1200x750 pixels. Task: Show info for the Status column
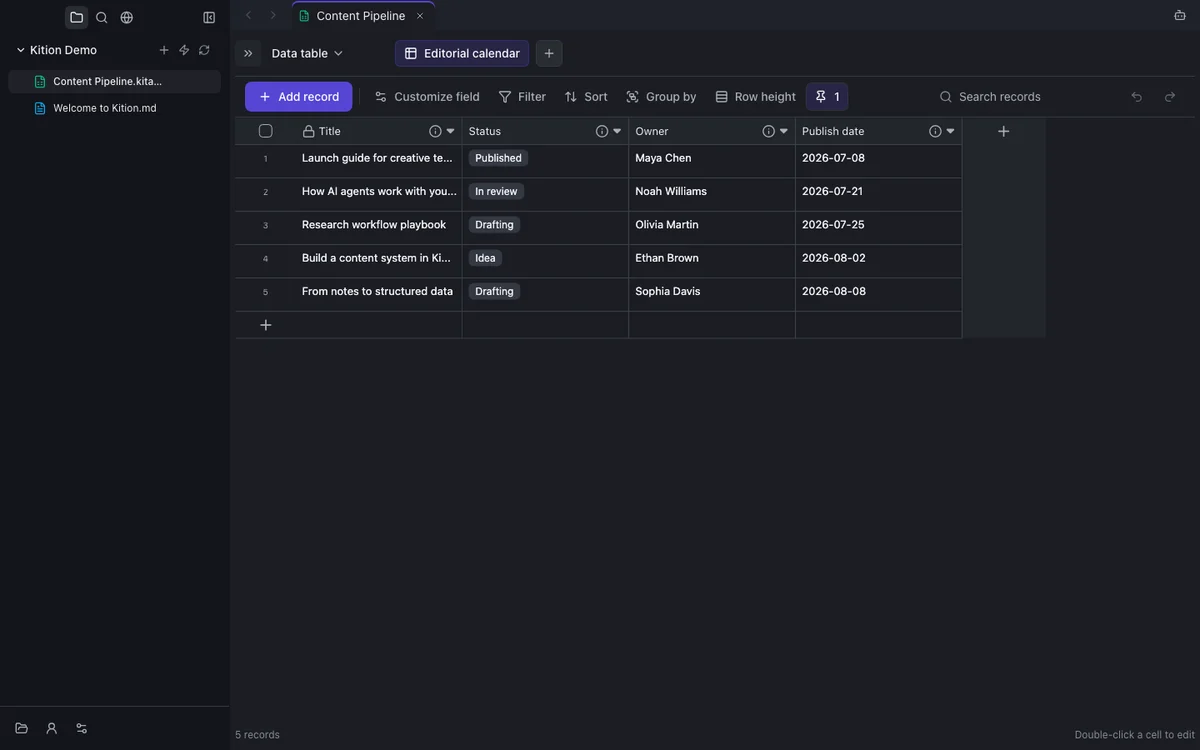(x=602, y=131)
